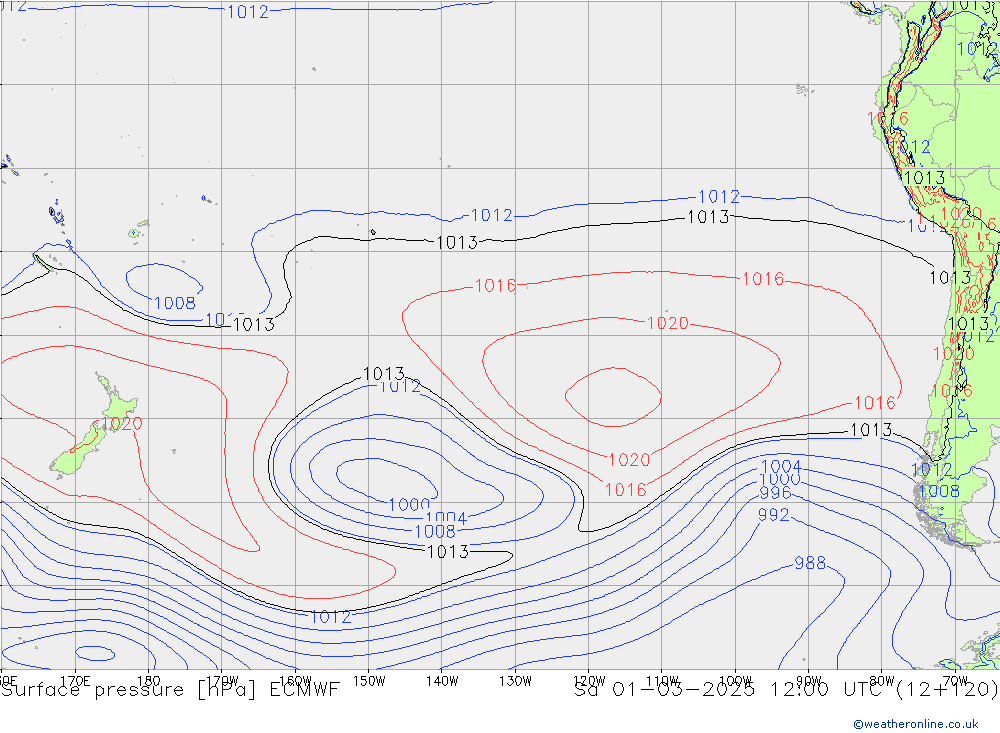Click the 110W longitude label
1000x733 pixels.
pyautogui.click(x=662, y=681)
